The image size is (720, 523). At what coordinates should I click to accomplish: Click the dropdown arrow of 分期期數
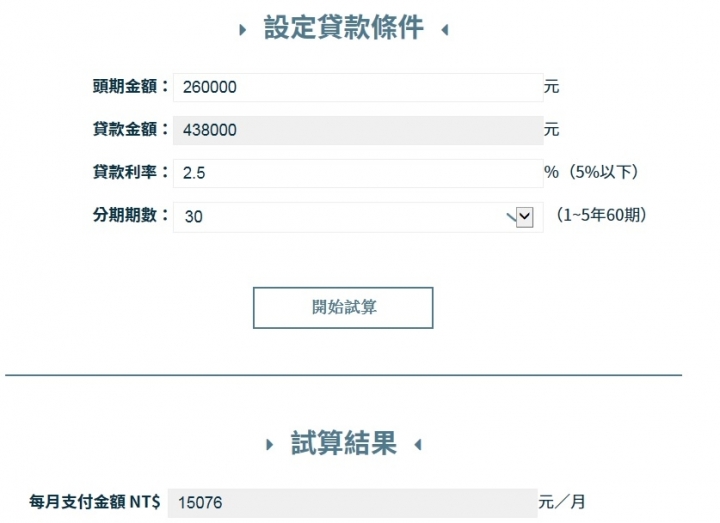click(524, 217)
